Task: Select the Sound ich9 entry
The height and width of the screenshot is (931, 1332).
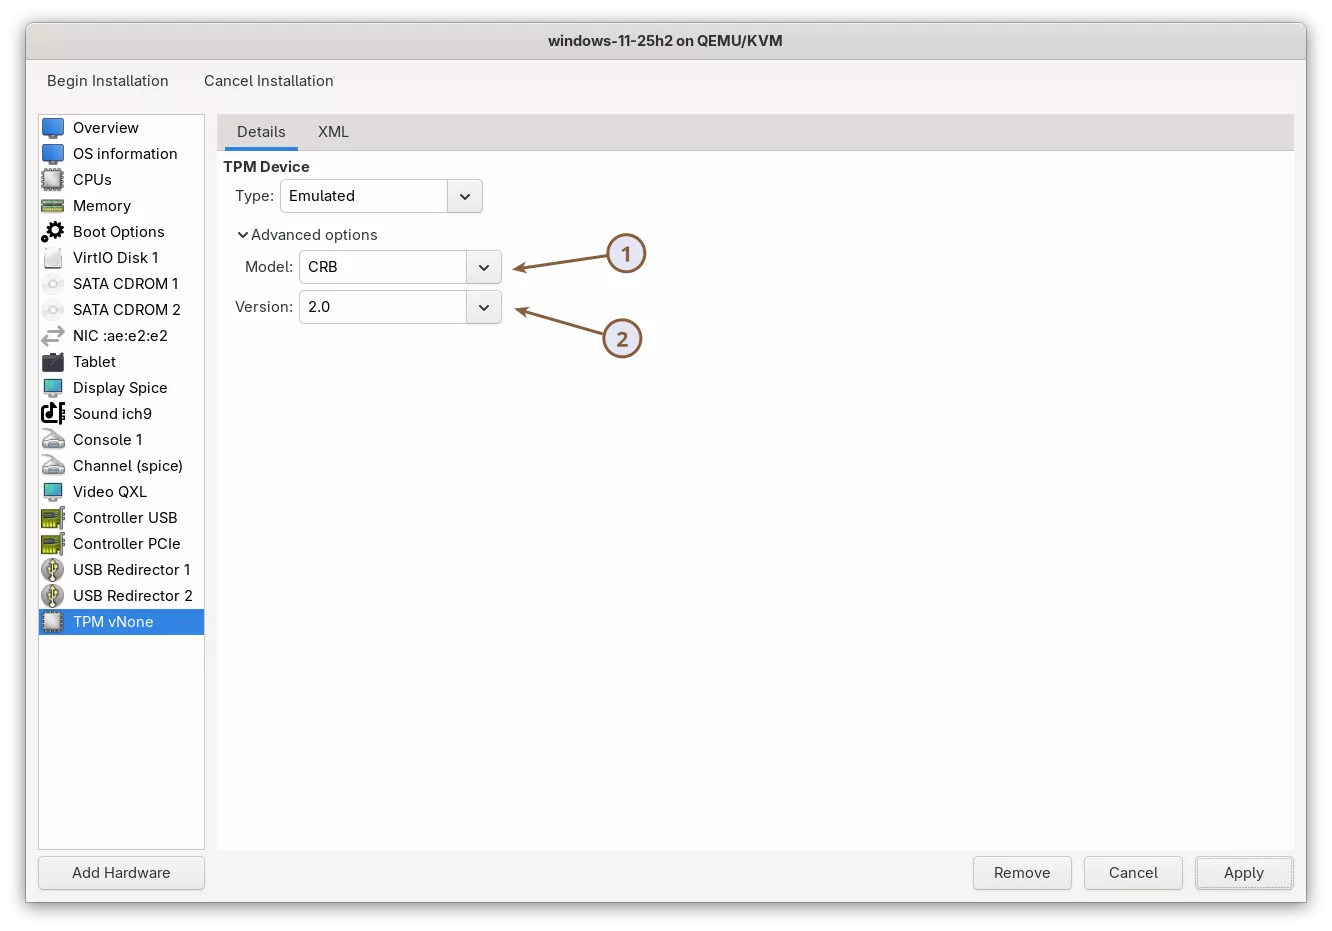Action: pos(121,414)
